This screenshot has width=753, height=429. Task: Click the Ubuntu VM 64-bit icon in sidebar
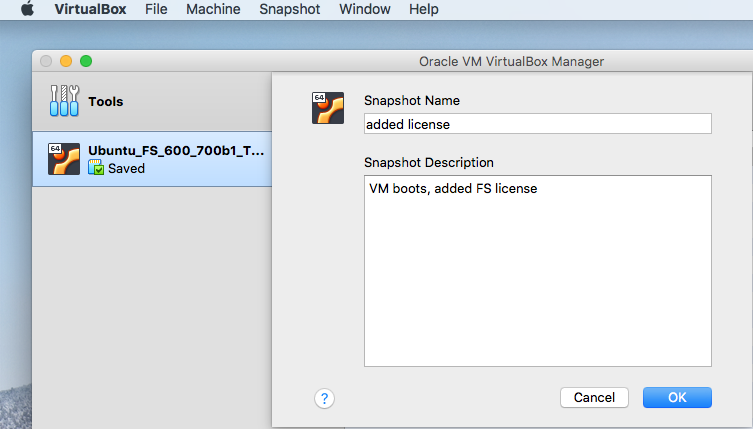[x=64, y=159]
